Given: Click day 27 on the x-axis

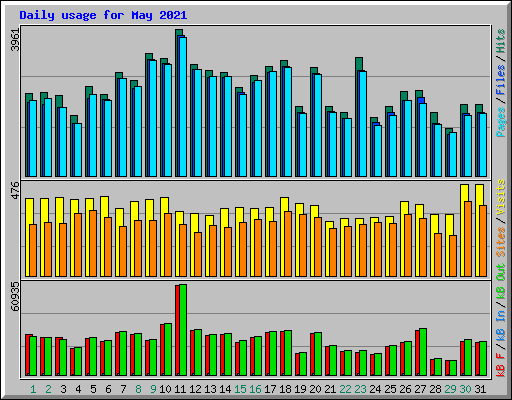Looking at the screenshot, I should tap(420, 389).
